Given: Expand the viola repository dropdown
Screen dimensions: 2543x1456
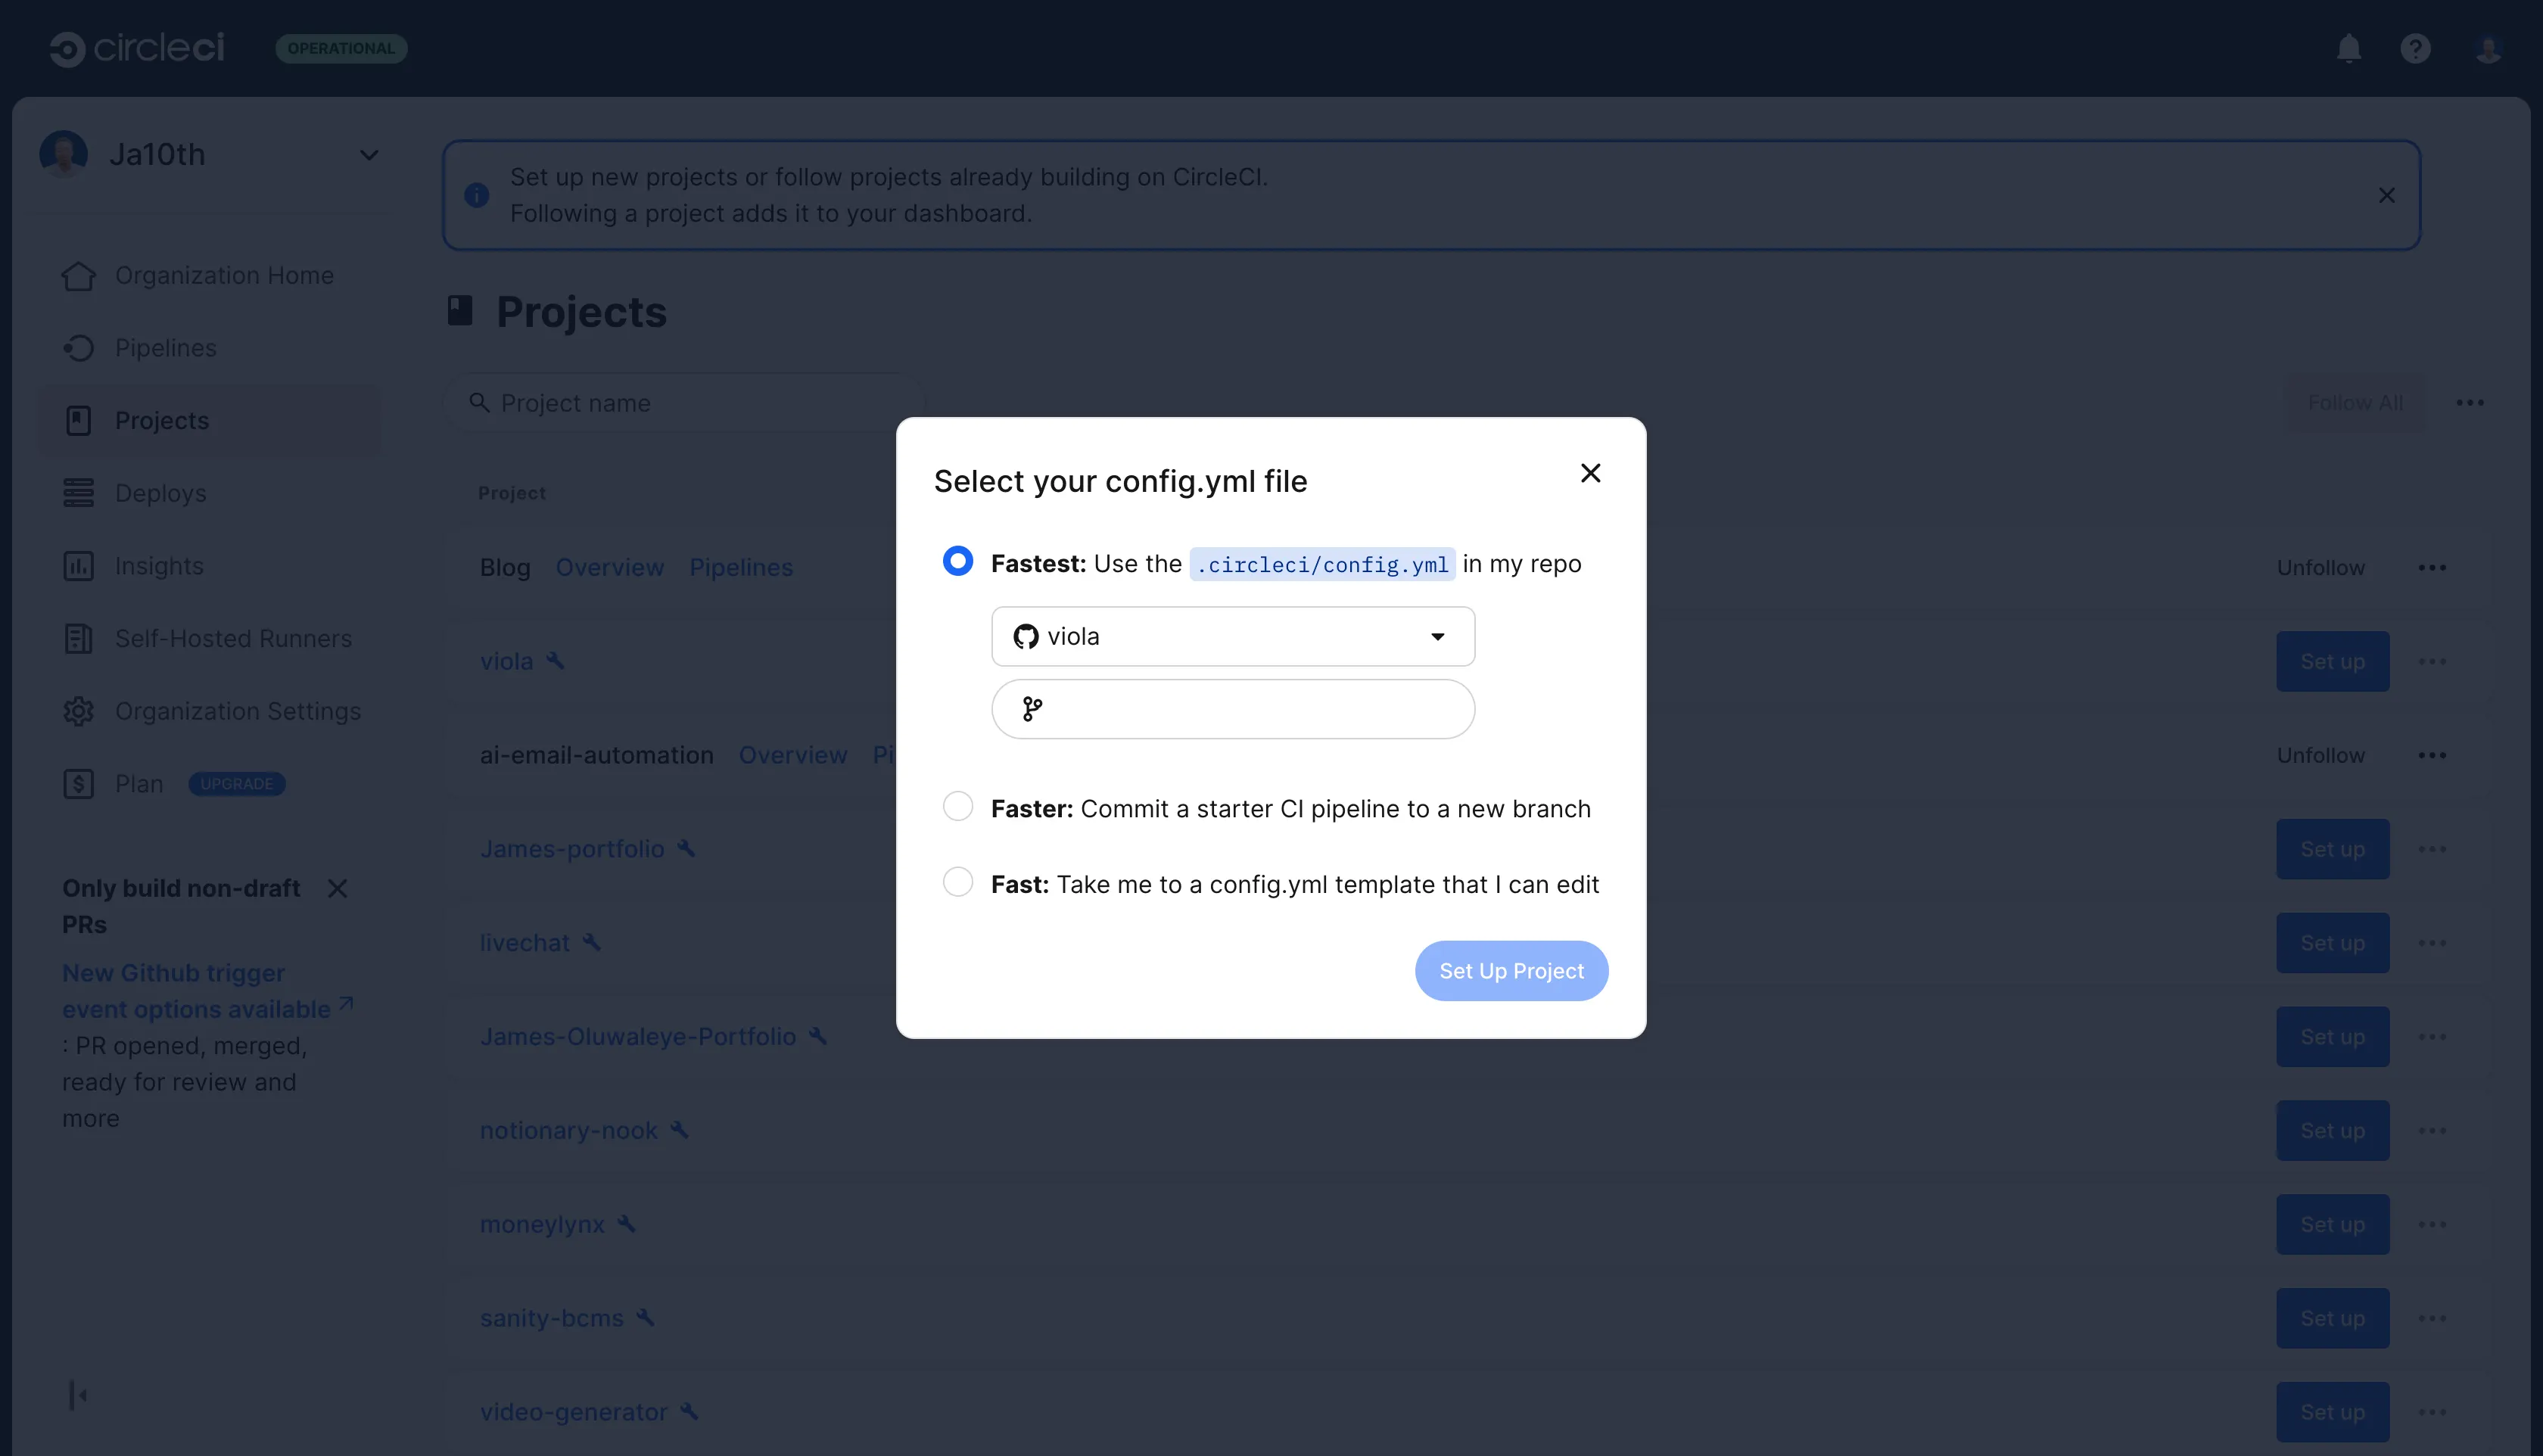Looking at the screenshot, I should point(1232,636).
